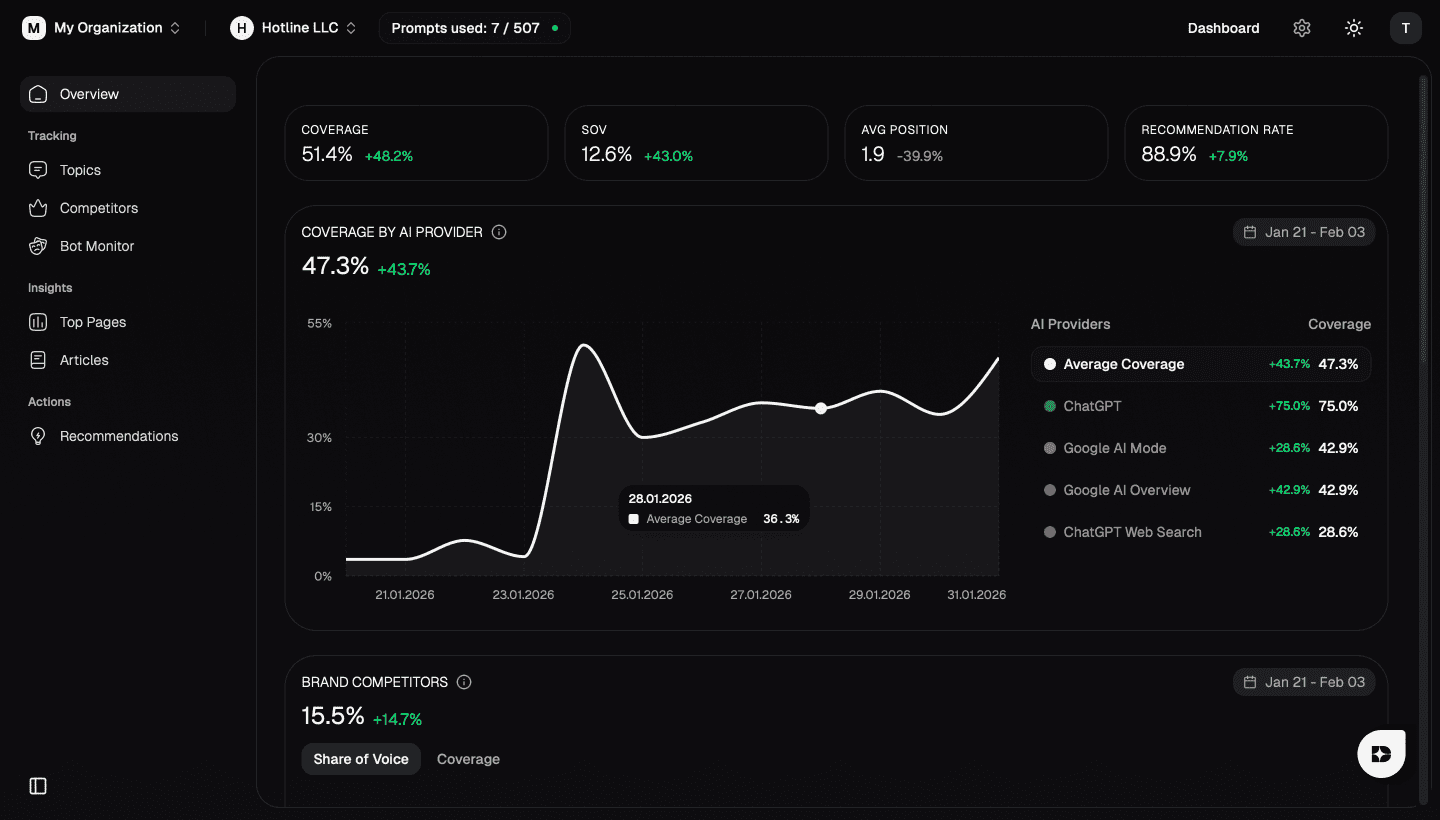Open the Overview section

[x=89, y=94]
